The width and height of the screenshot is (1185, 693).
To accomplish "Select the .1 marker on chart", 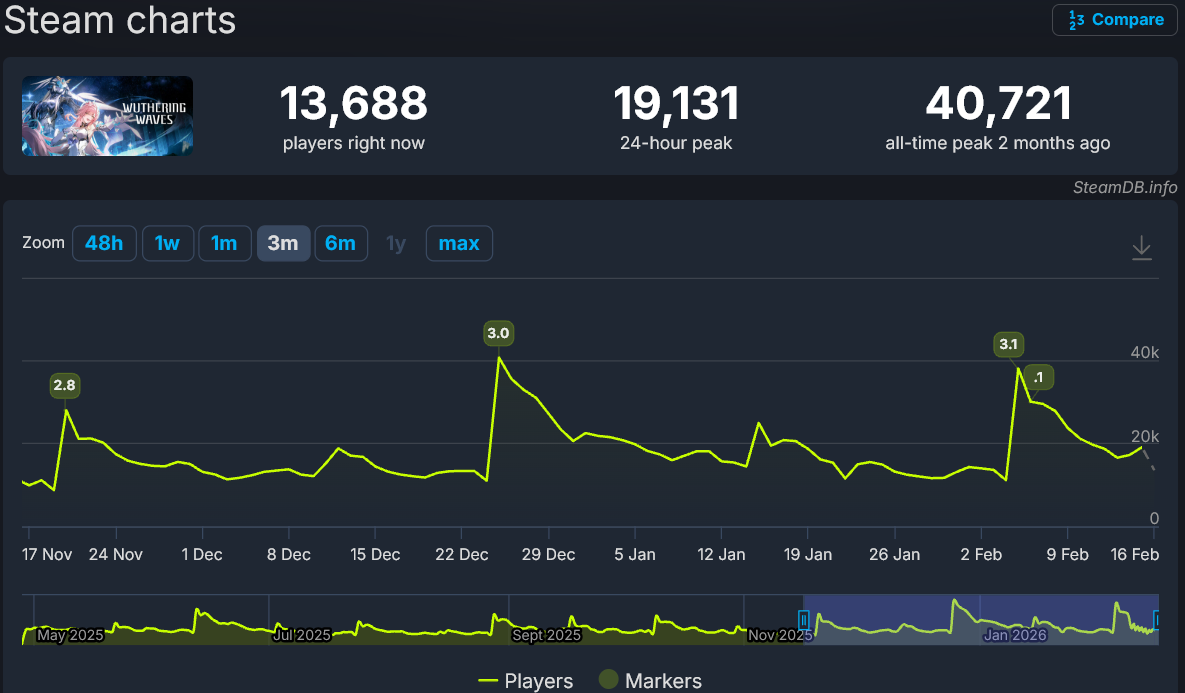I will click(1038, 377).
